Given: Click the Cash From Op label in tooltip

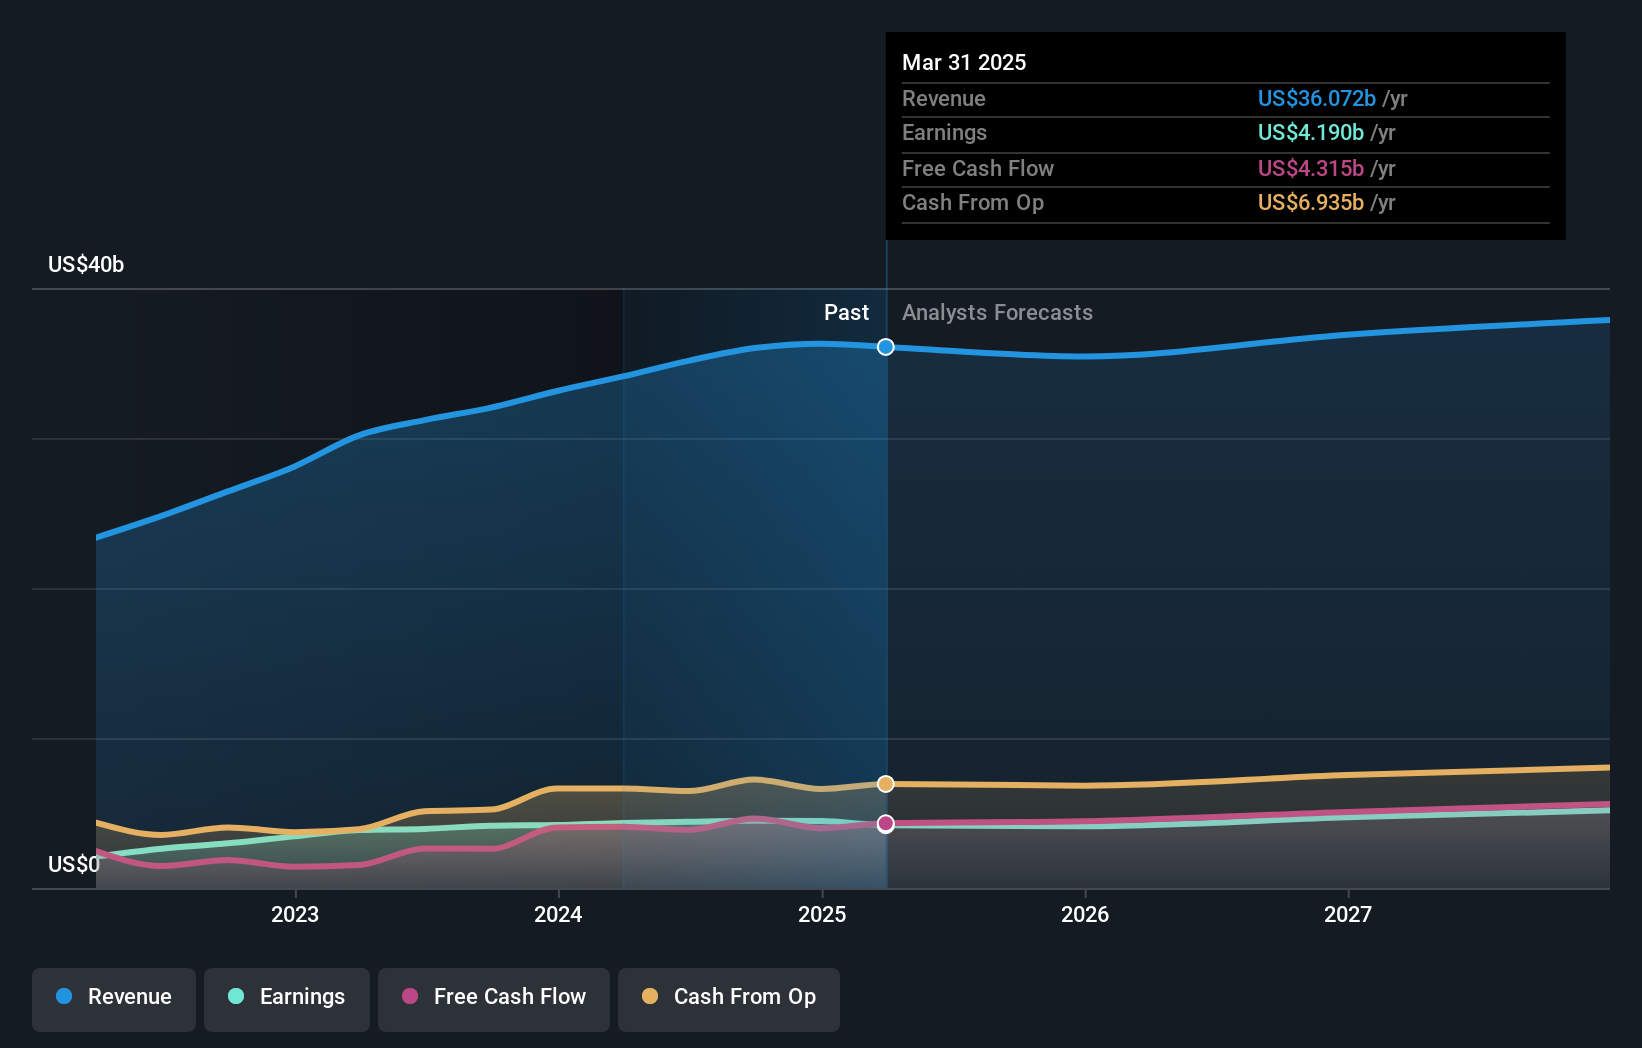Looking at the screenshot, I should (973, 202).
